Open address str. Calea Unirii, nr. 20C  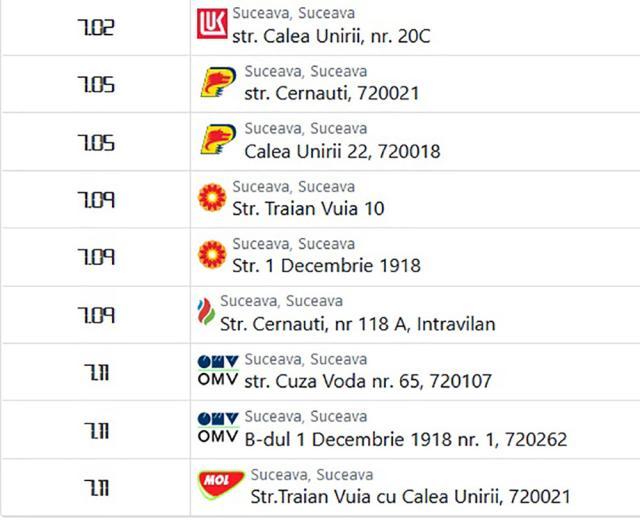[x=331, y=36]
